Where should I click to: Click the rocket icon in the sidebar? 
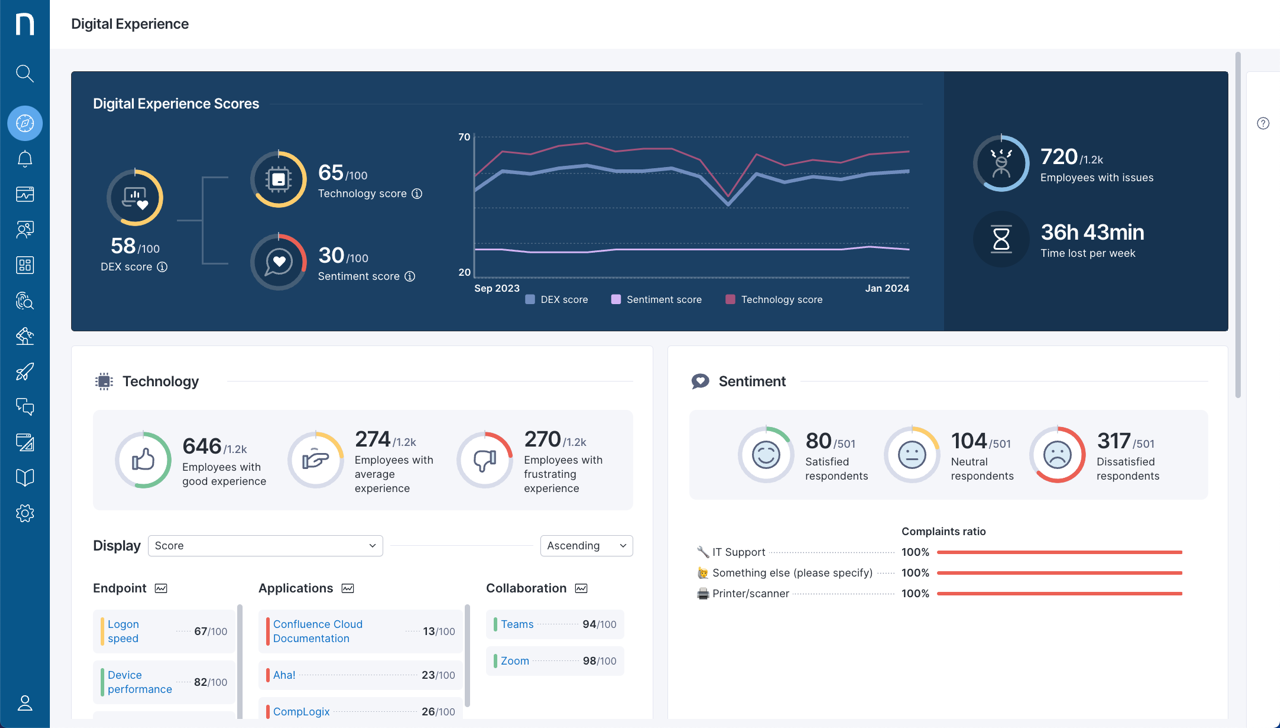click(25, 371)
